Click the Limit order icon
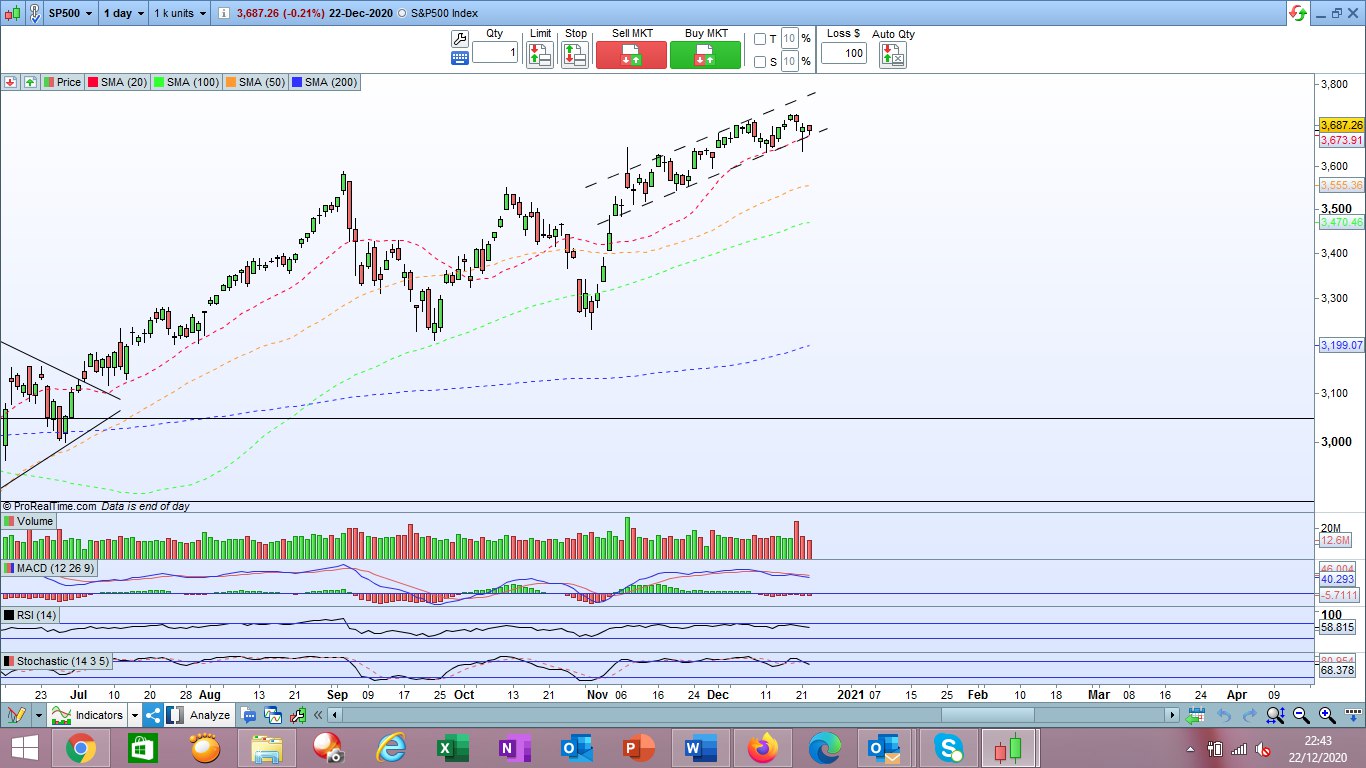Viewport: 1366px width, 768px height. click(x=540, y=55)
